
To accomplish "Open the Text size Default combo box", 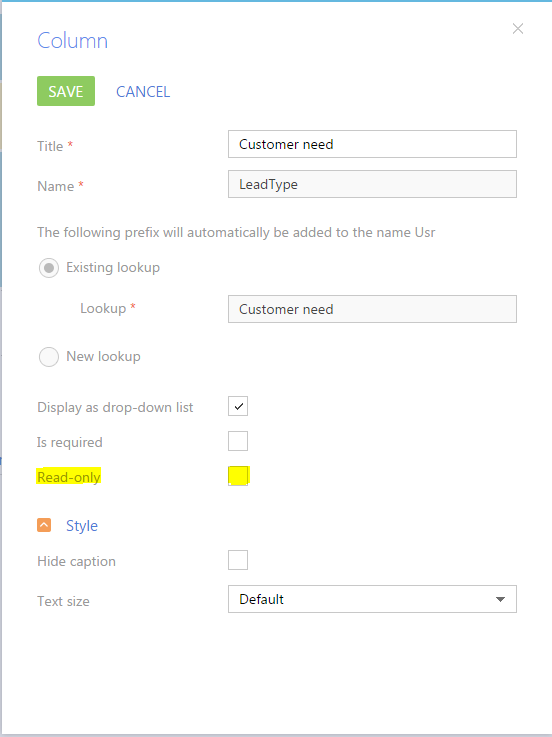I will 372,599.
